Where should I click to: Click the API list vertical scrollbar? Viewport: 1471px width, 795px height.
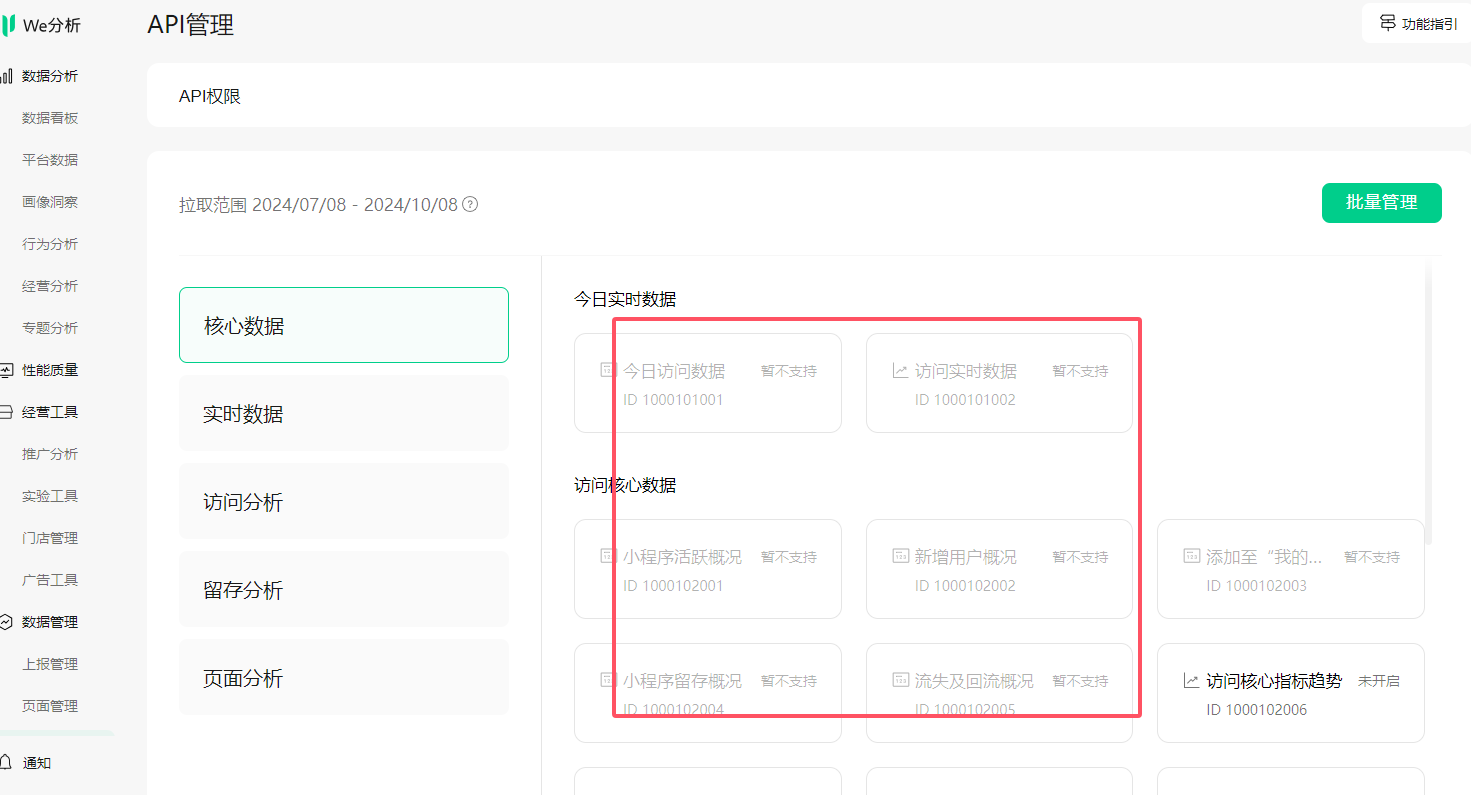click(x=1429, y=400)
